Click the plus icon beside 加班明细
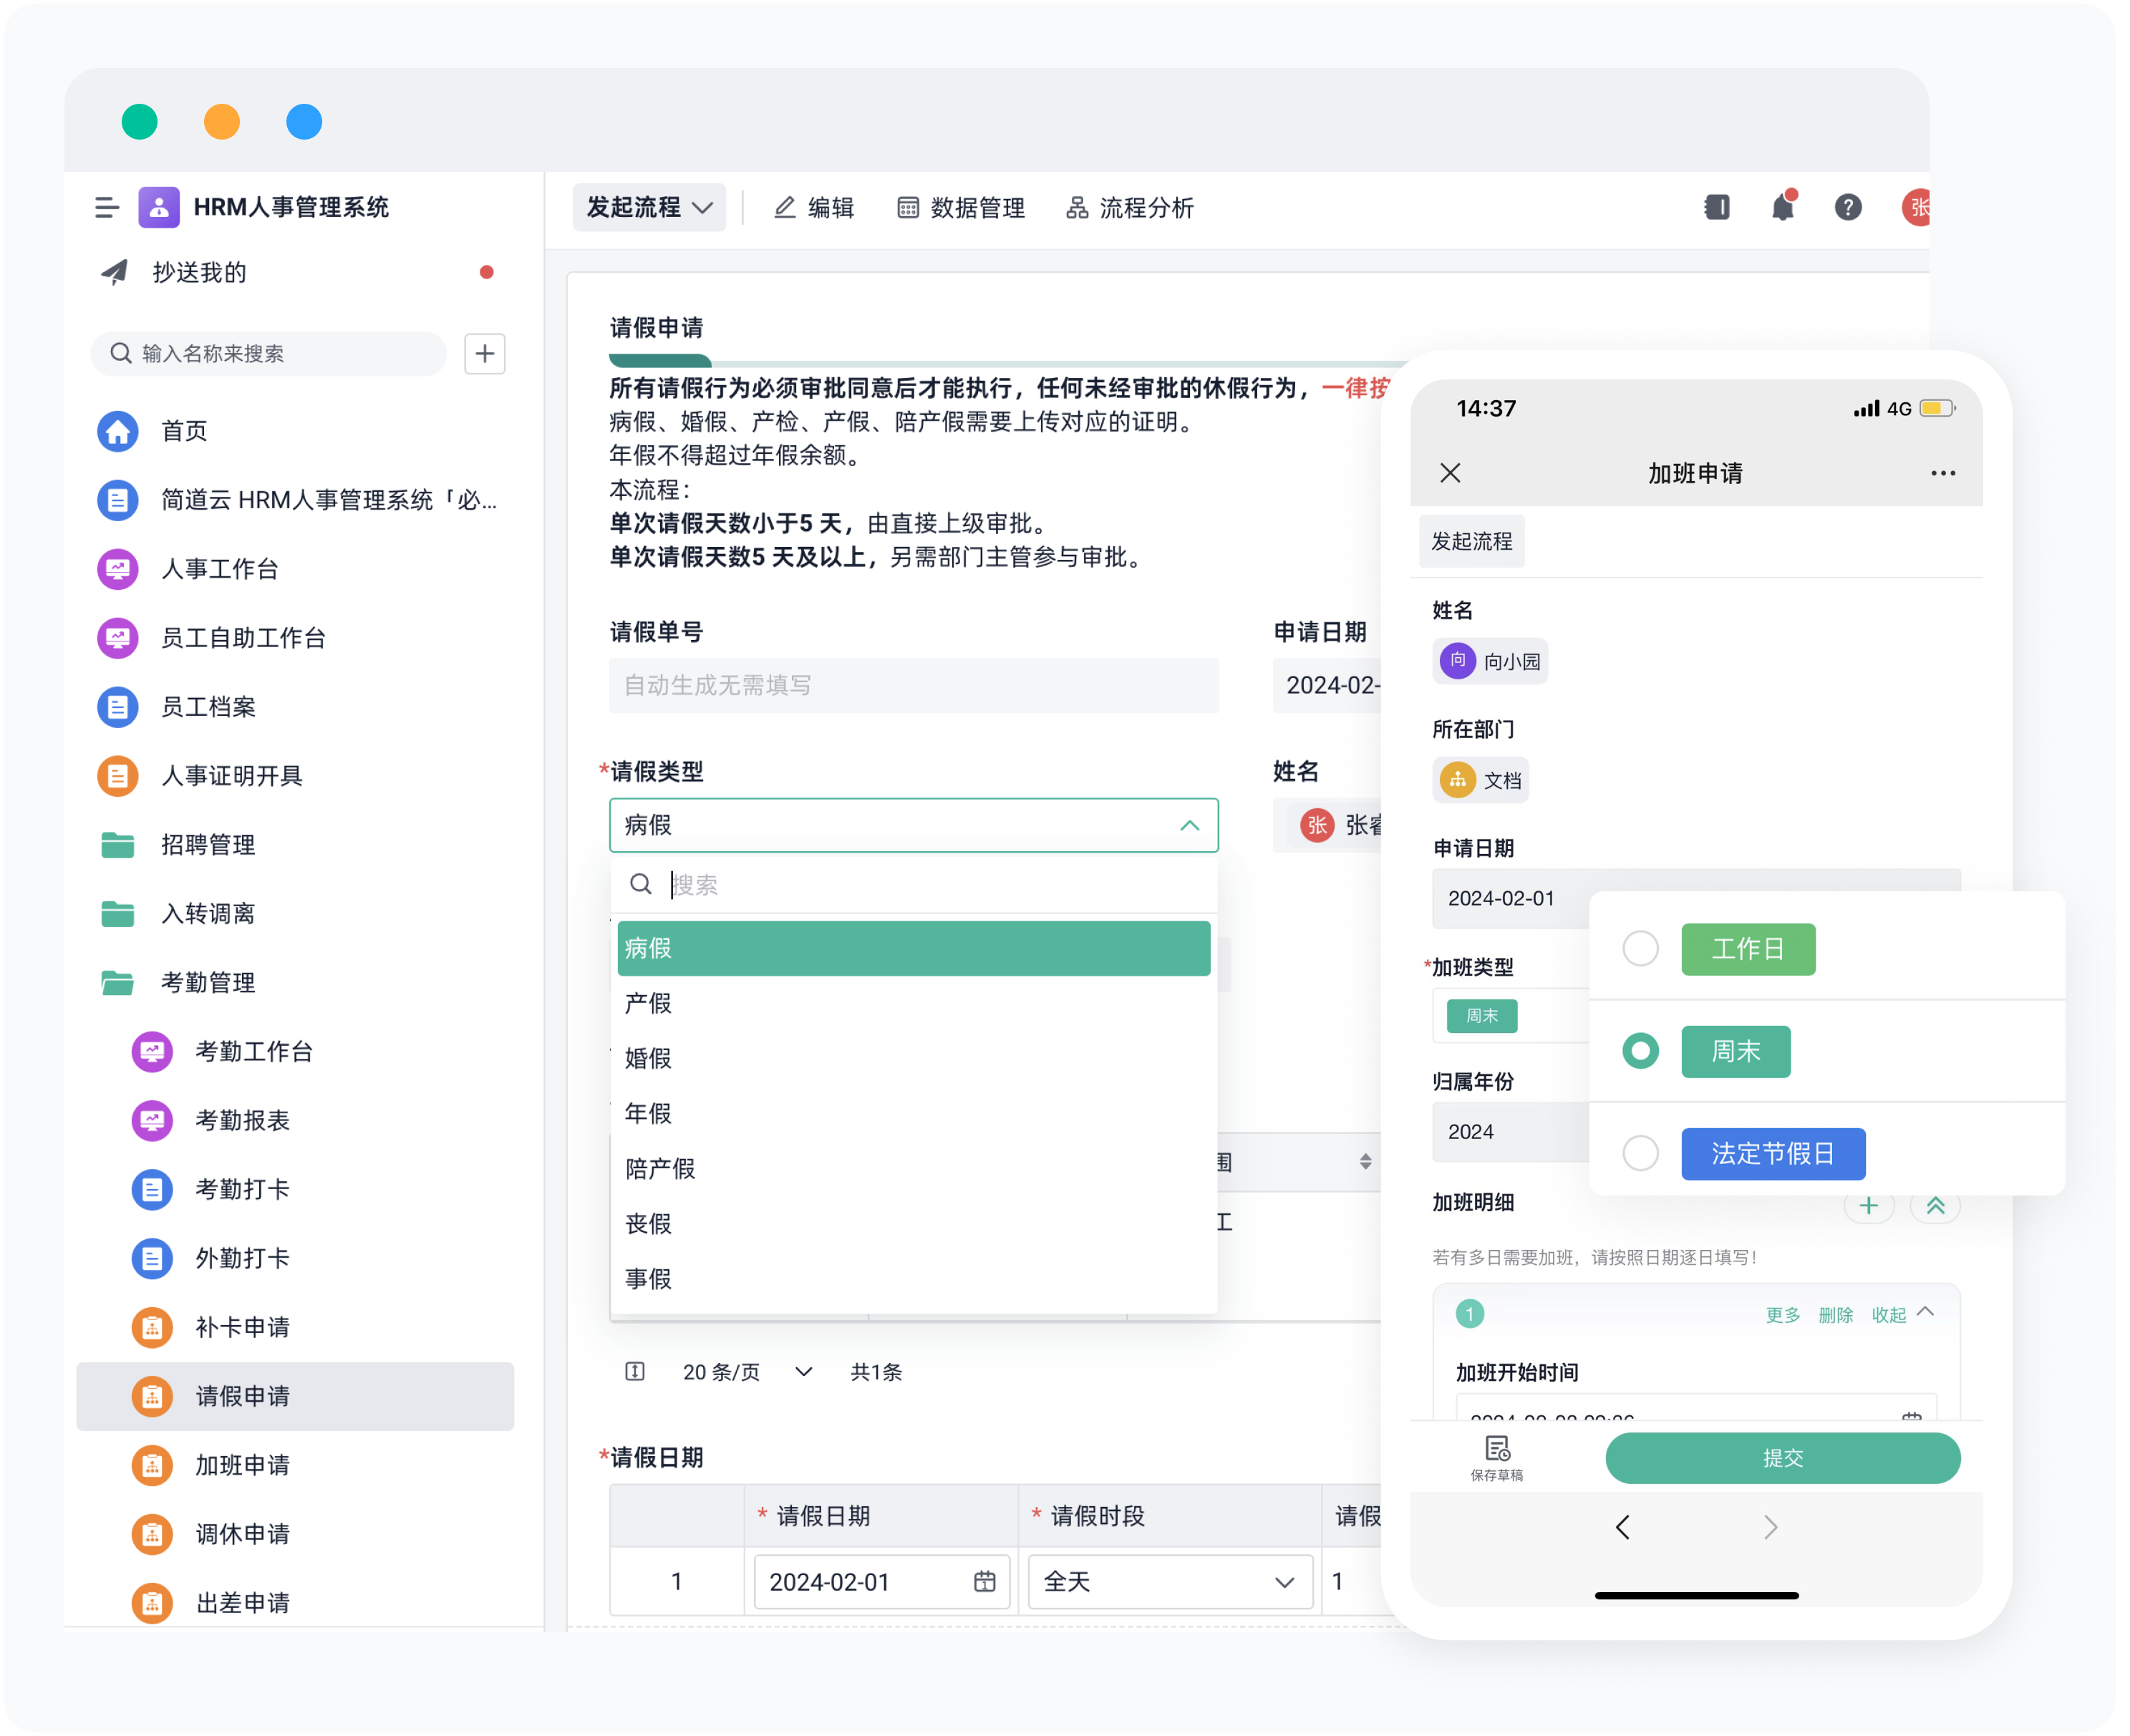Image resolution: width=2130 pixels, height=1736 pixels. pos(1868,1206)
